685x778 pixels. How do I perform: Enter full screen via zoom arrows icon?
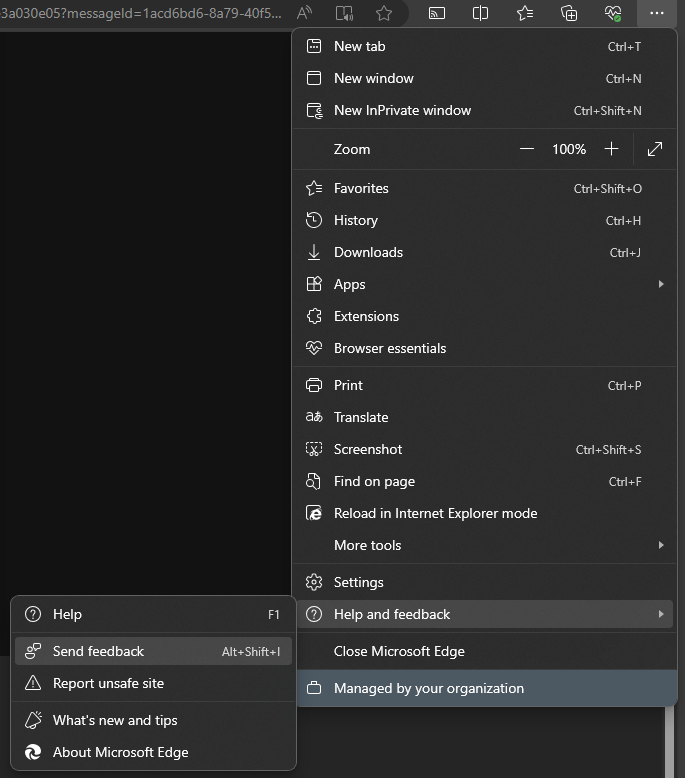pyautogui.click(x=655, y=149)
